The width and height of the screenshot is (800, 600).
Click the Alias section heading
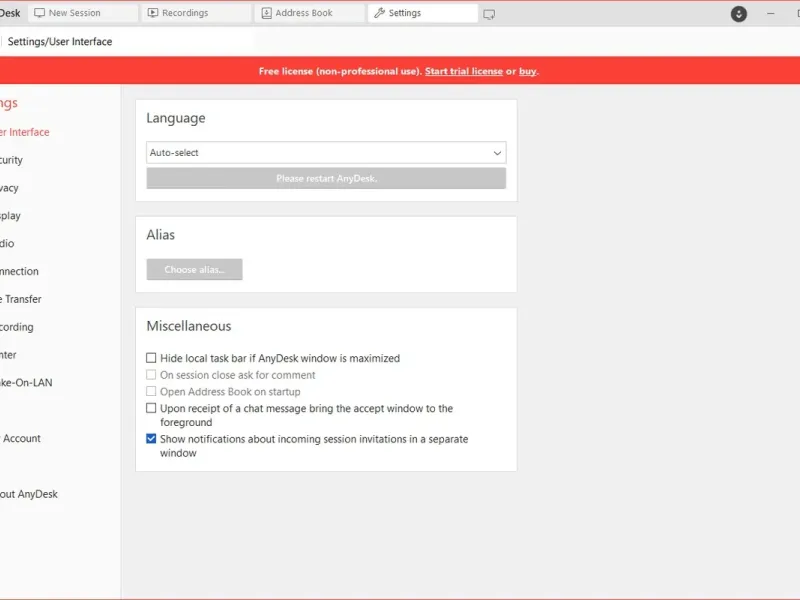click(x=161, y=235)
